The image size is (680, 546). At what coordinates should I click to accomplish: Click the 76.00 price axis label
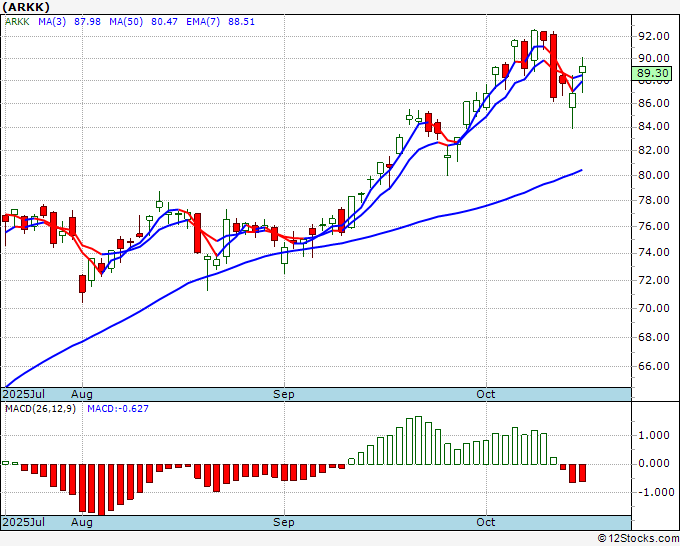pyautogui.click(x=654, y=226)
